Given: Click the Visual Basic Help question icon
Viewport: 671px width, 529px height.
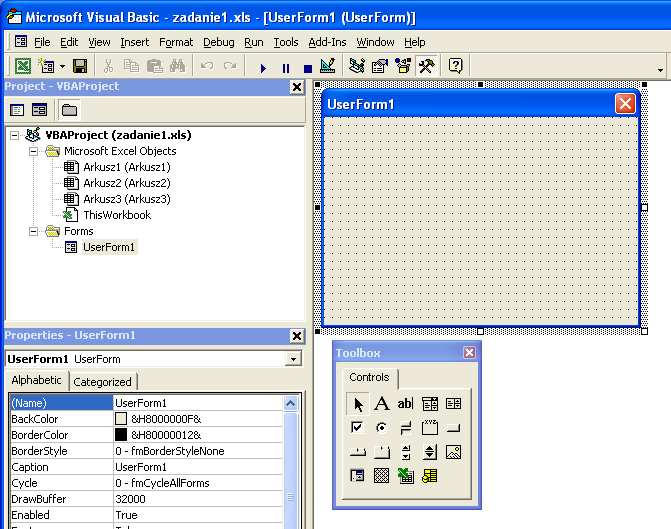Looking at the screenshot, I should [x=456, y=66].
